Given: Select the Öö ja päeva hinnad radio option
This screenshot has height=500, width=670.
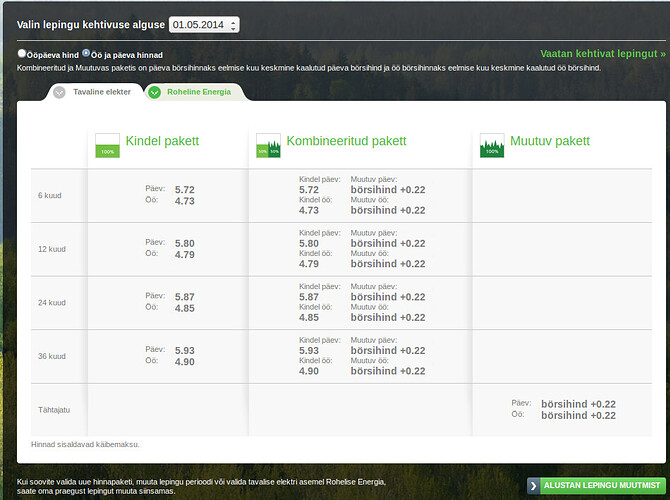Looking at the screenshot, I should coord(86,53).
